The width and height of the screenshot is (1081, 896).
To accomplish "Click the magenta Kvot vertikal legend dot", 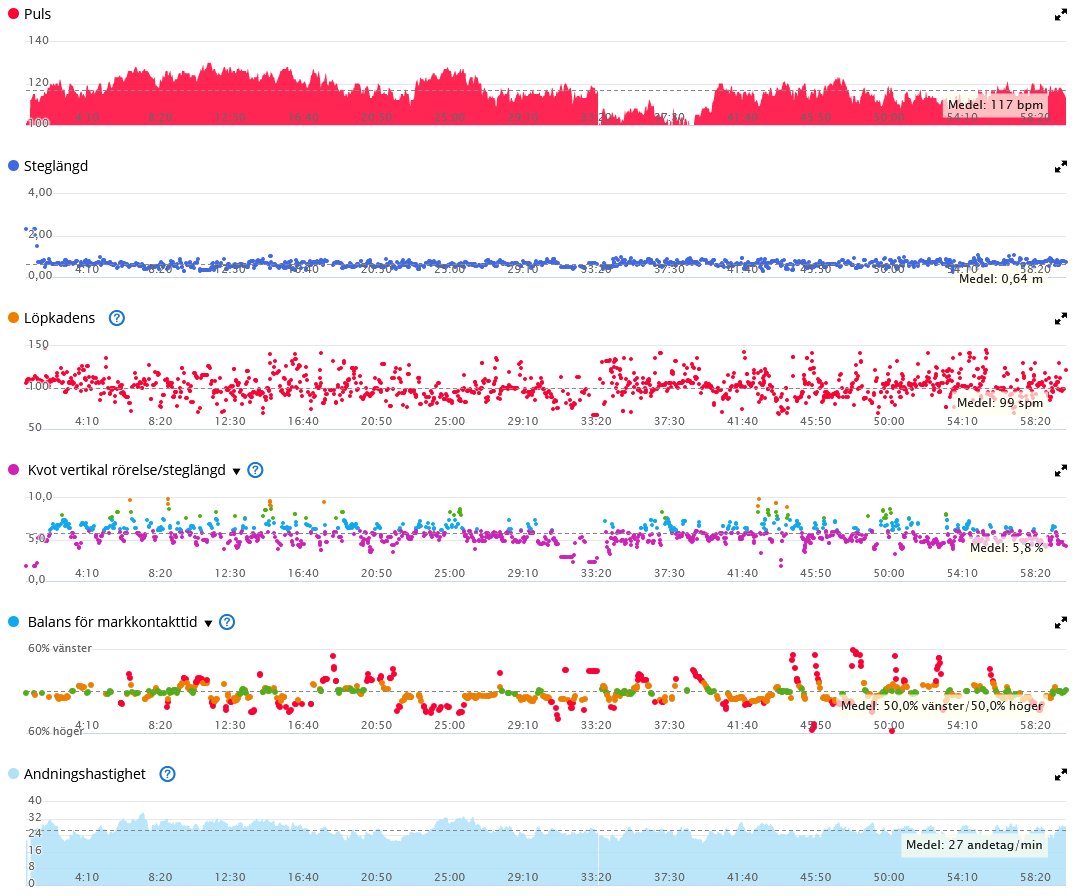I will coord(13,469).
